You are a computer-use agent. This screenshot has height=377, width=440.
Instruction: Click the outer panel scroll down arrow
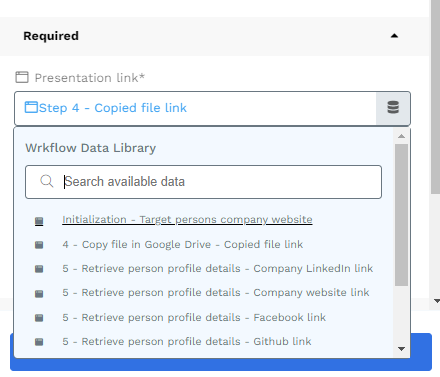(x=437, y=301)
